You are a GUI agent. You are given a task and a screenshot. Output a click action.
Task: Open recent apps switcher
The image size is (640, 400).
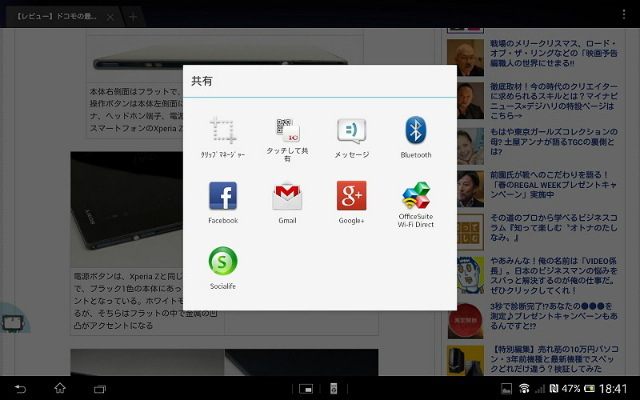100,389
